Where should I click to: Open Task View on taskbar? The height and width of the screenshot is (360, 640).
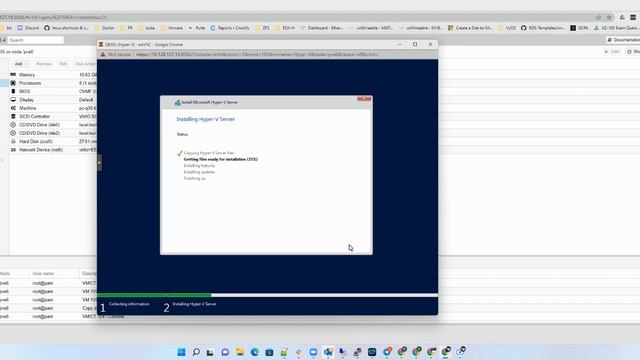pos(210,352)
